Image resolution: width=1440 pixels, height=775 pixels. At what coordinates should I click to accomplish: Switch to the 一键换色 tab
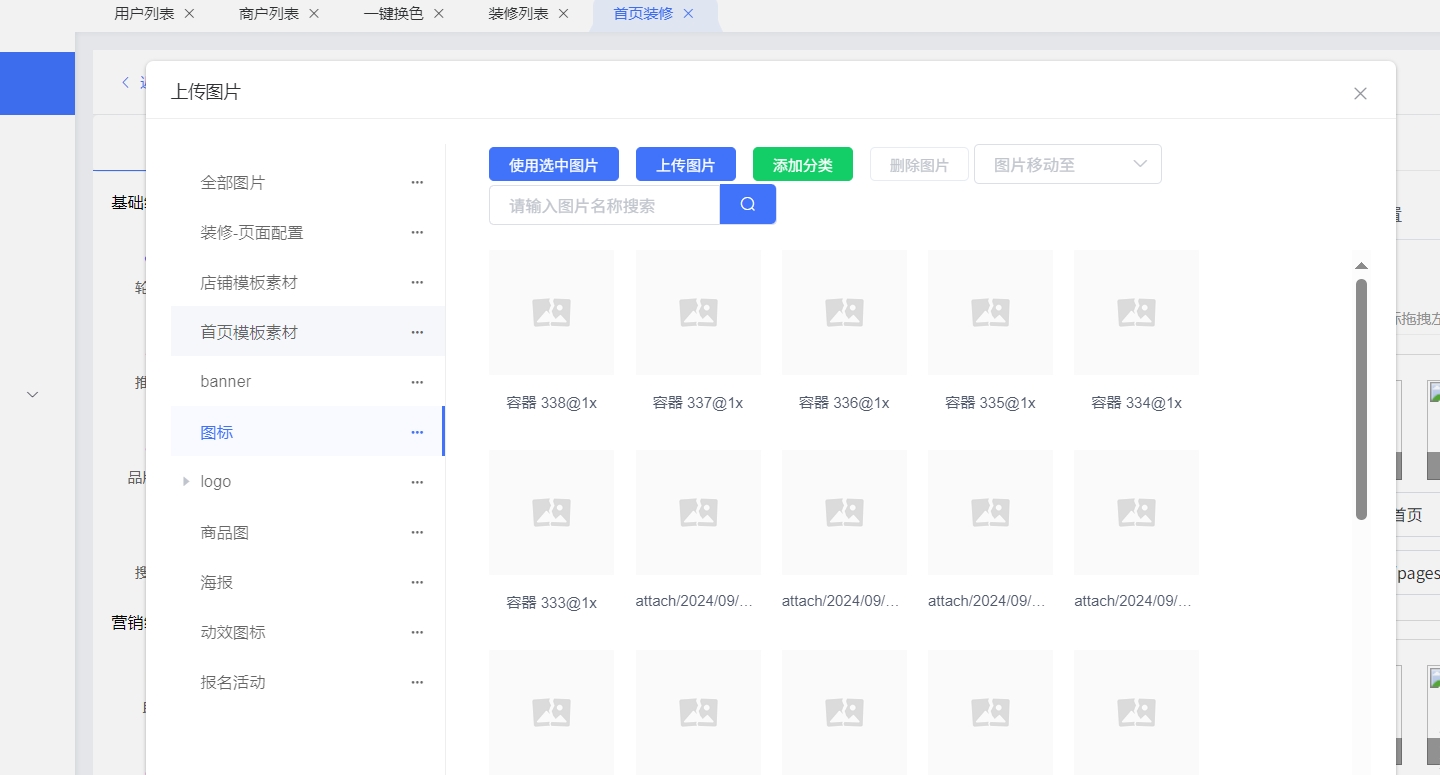[x=394, y=14]
